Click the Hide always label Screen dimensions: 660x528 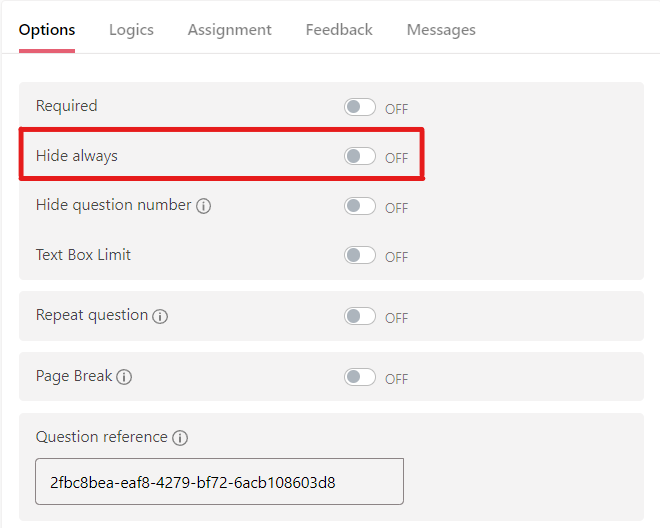[x=76, y=156]
